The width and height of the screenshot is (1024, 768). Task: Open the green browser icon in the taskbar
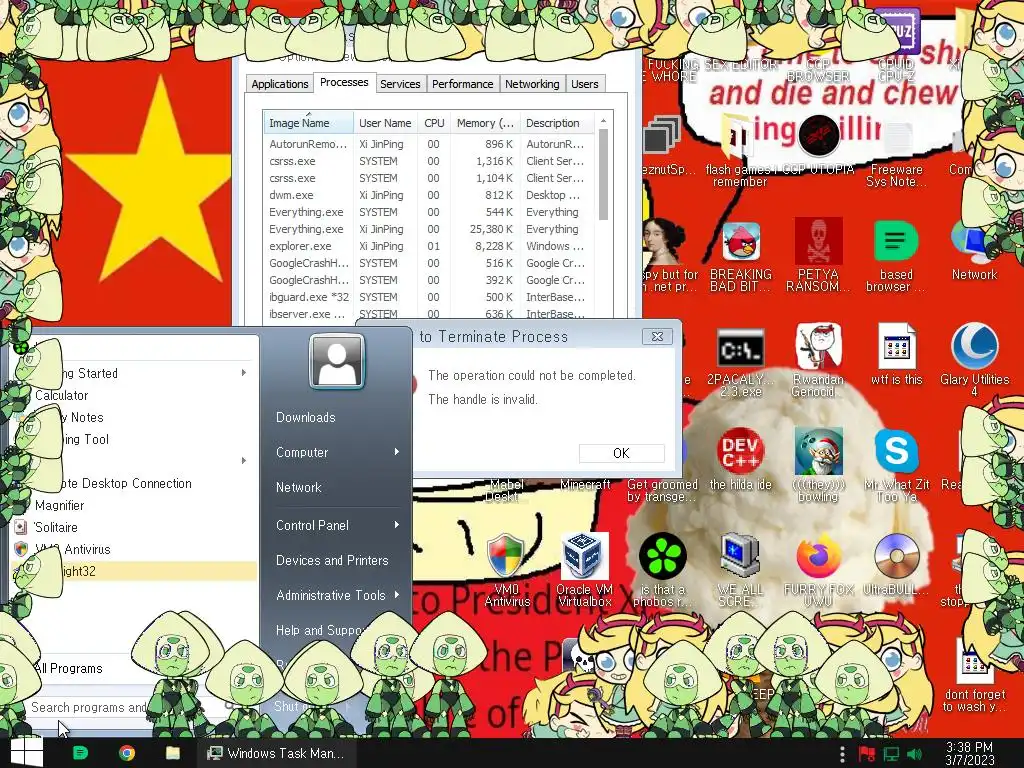[x=80, y=753]
